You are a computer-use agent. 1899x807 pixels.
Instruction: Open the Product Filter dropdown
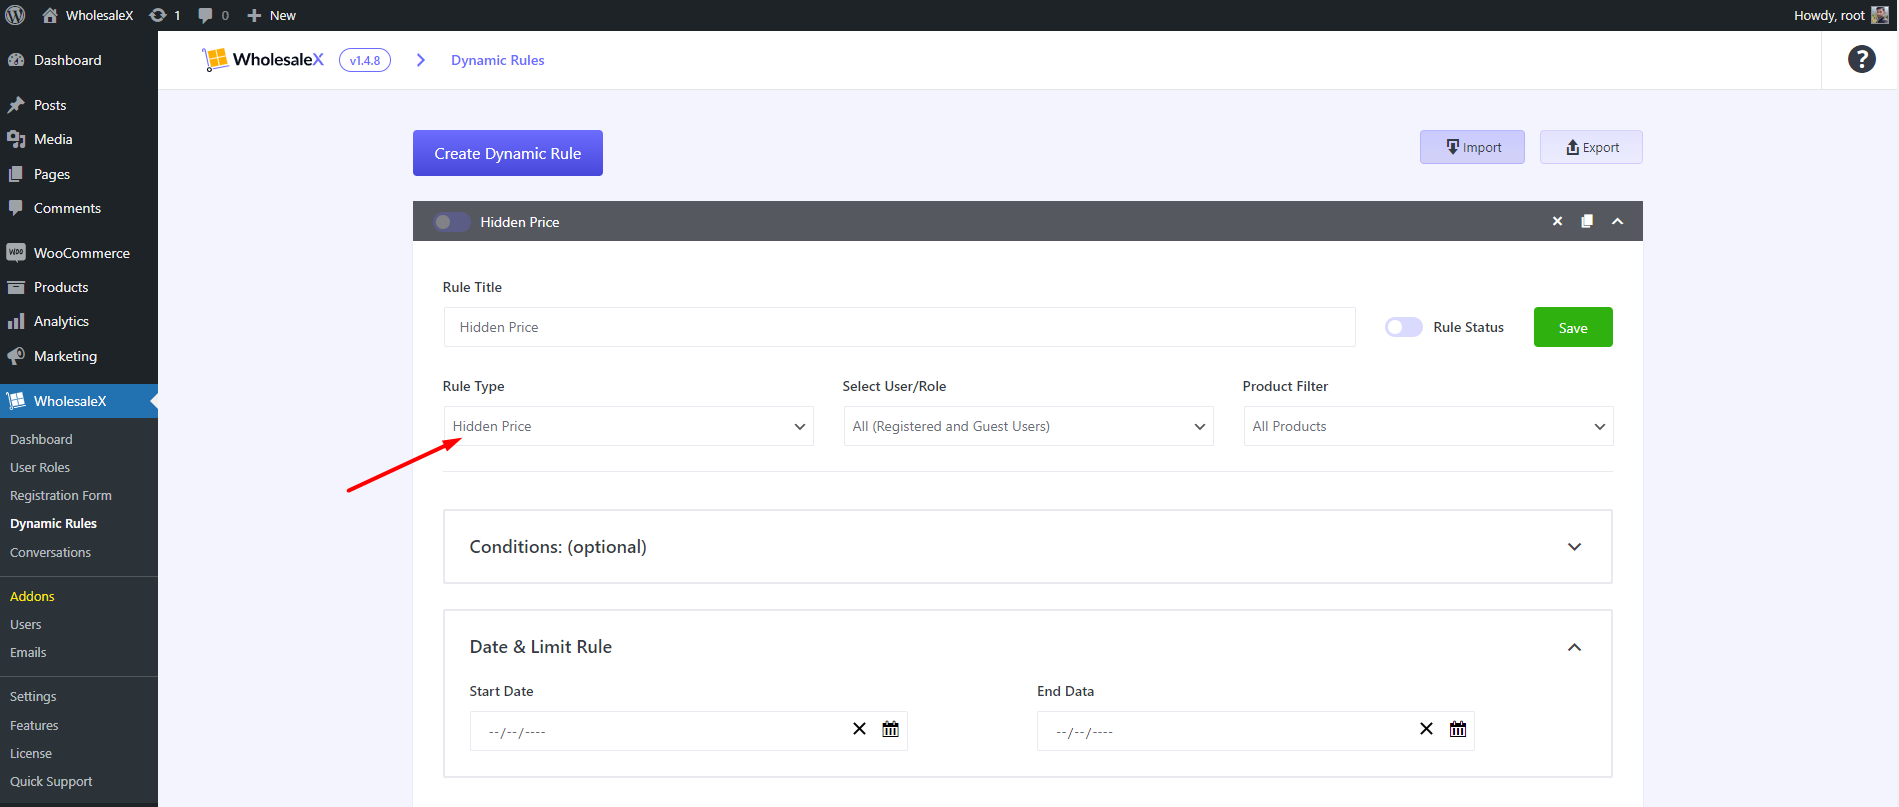1429,426
